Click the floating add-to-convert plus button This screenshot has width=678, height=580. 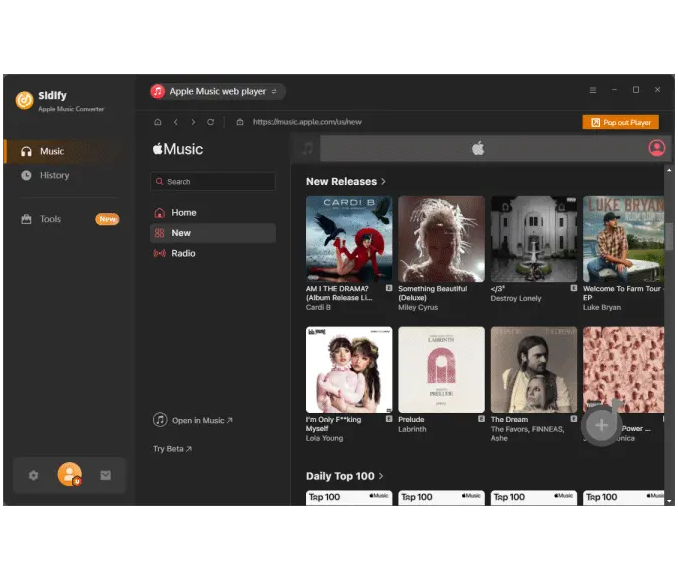(601, 425)
